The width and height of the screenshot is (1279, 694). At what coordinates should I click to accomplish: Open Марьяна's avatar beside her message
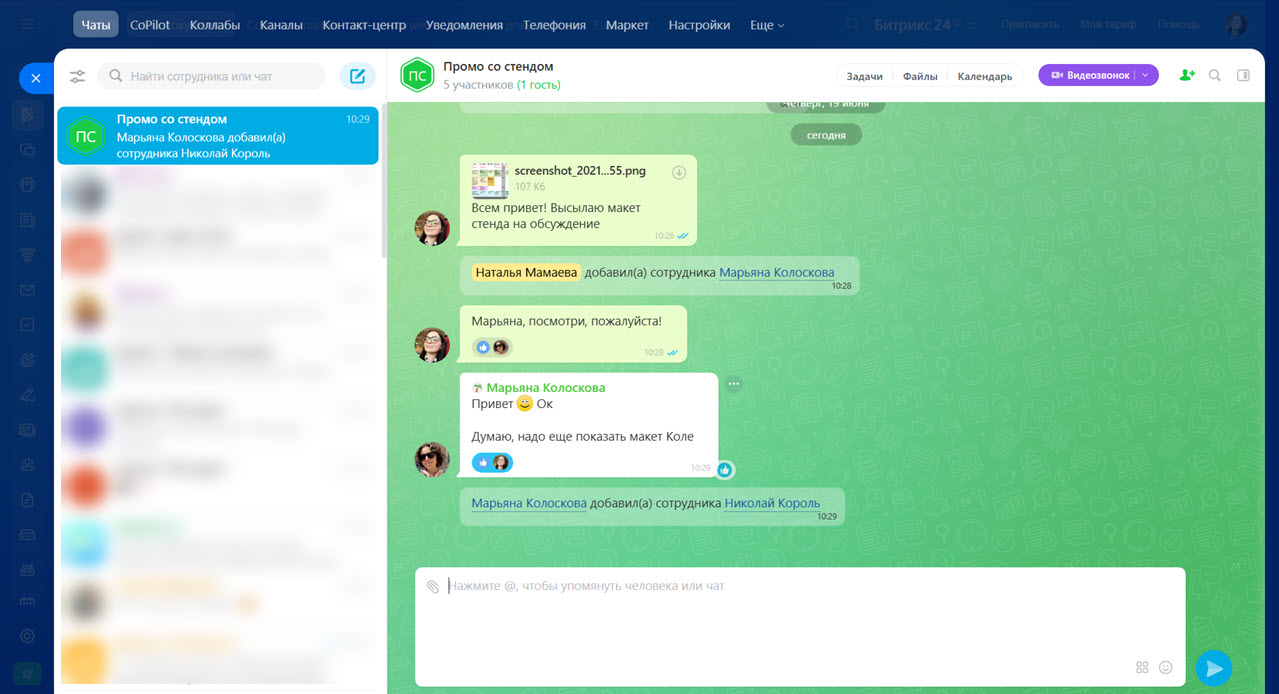[432, 459]
